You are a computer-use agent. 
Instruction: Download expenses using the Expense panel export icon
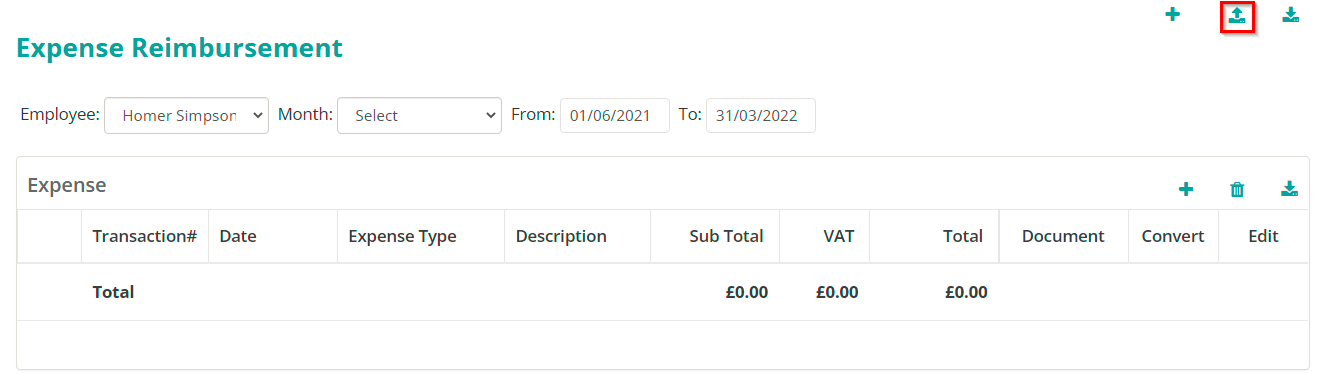click(1290, 189)
